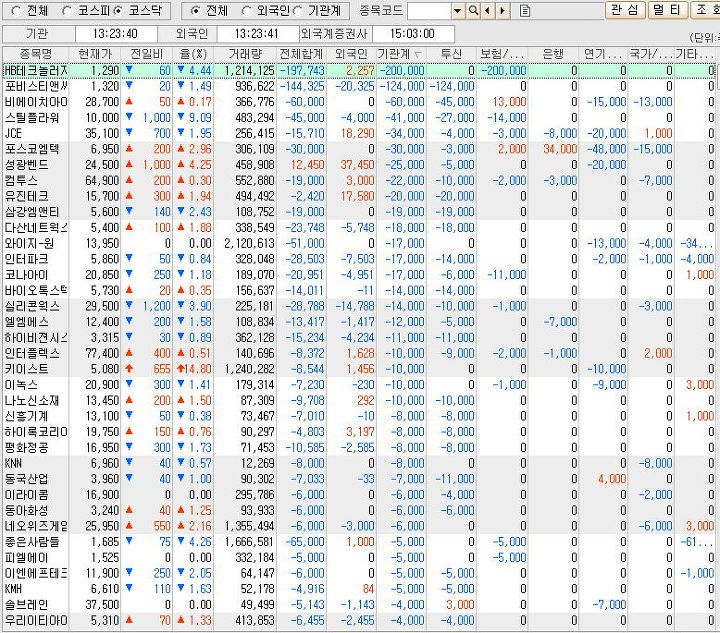Select the 전체 radio next to 코스피
The image size is (720, 633).
coord(15,11)
